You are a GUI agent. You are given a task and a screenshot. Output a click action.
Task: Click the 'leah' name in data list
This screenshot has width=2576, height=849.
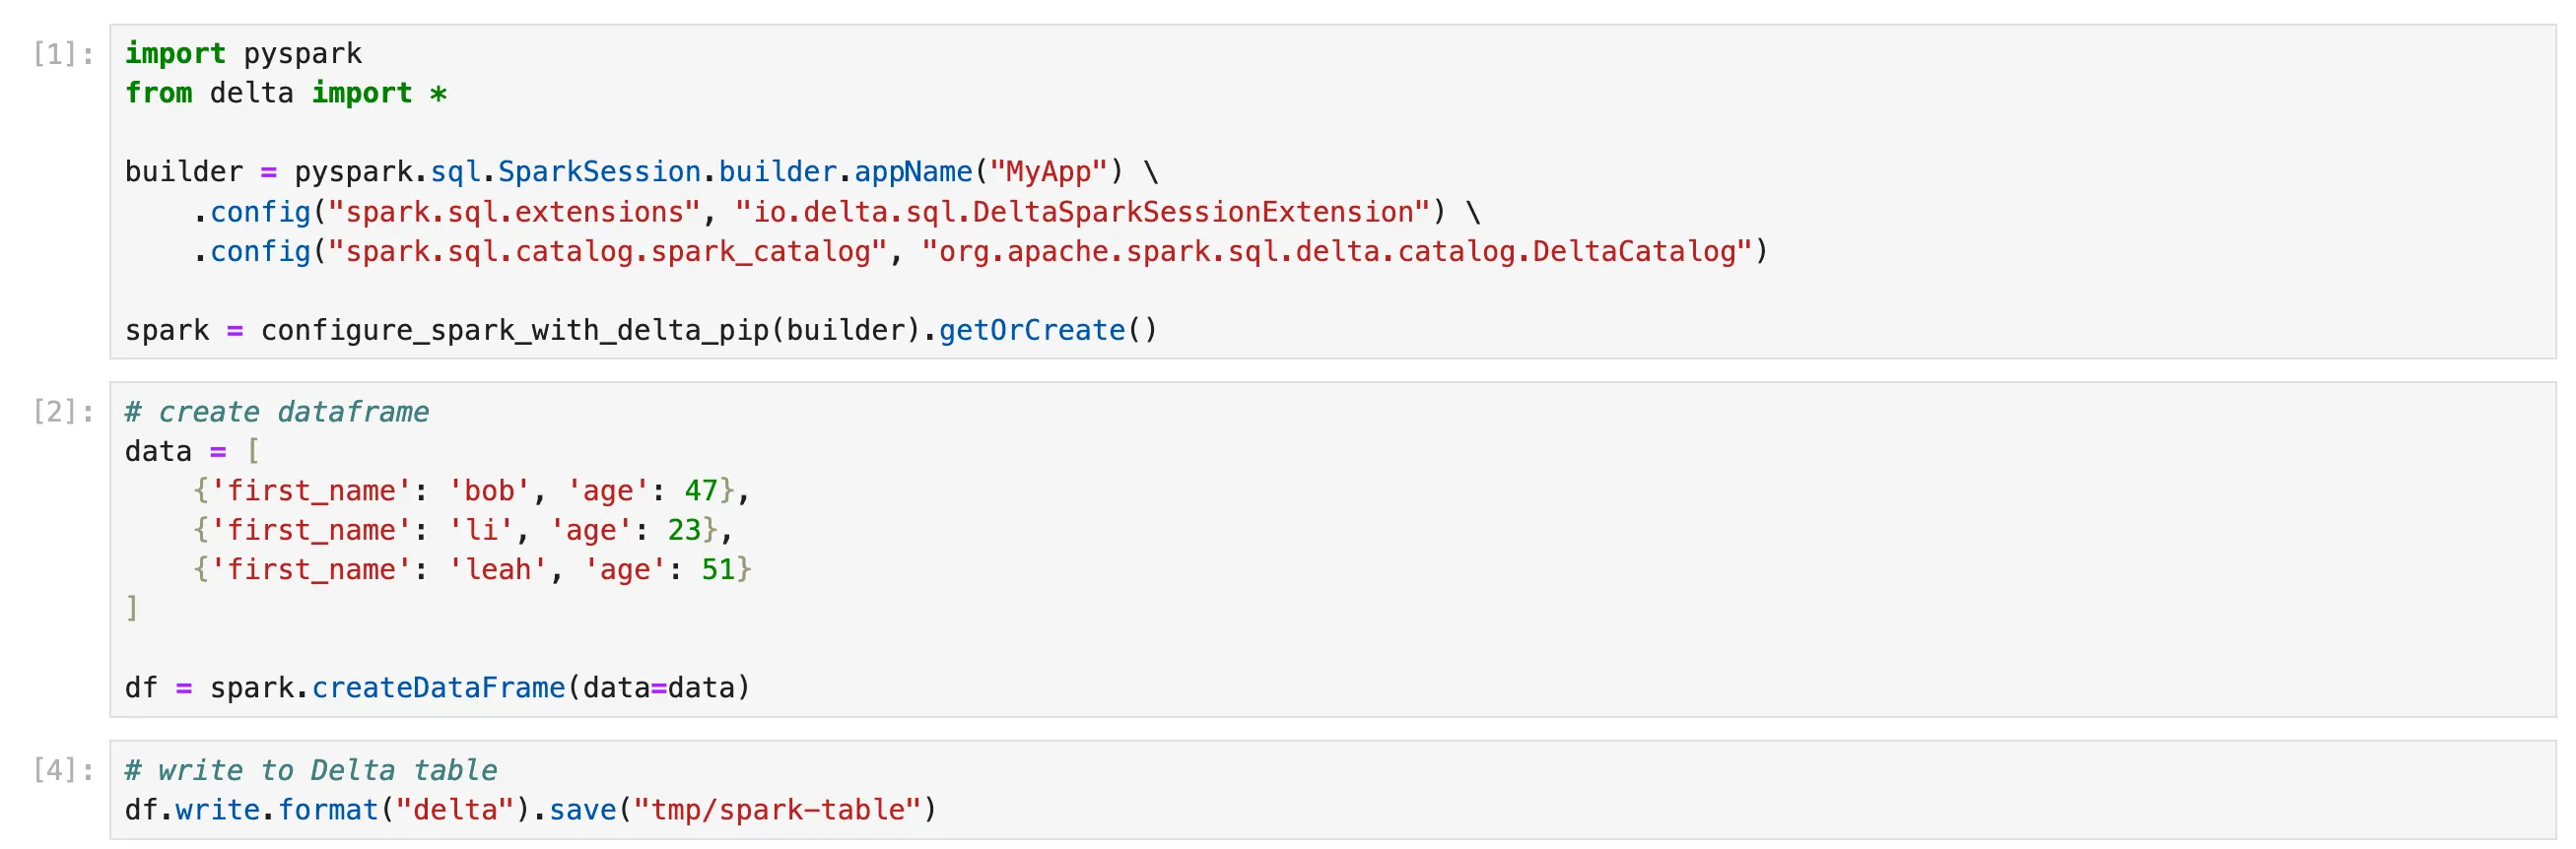tap(498, 570)
